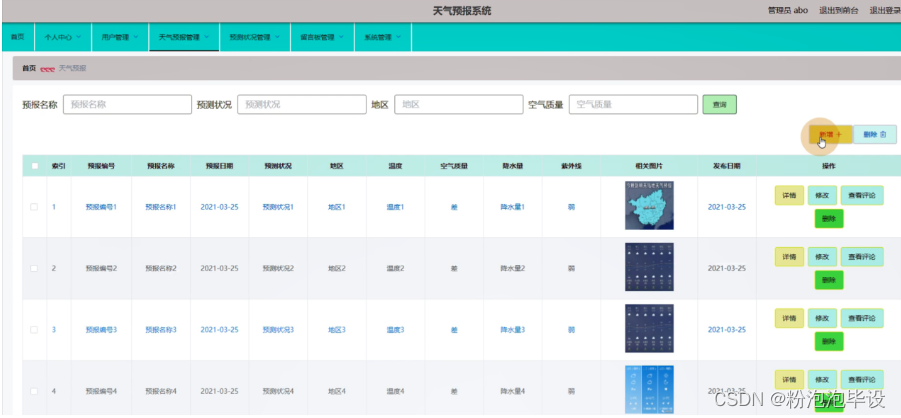The width and height of the screenshot is (901, 418).
Task: Click the 温度3 cell
Action: 395,330
